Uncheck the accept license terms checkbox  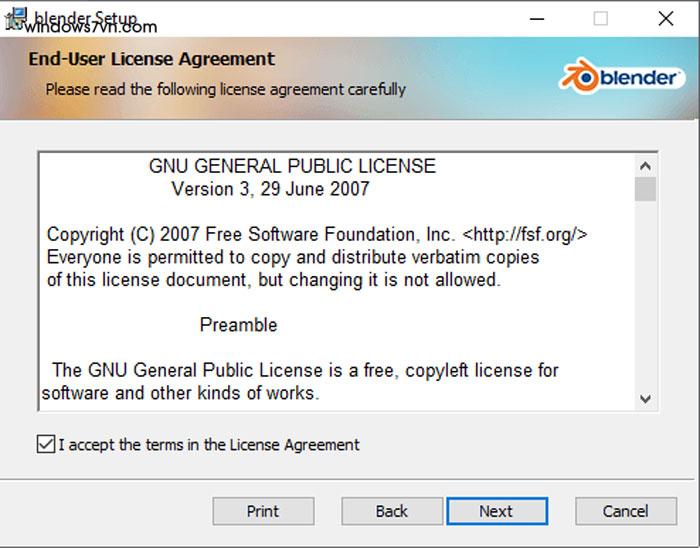[x=45, y=444]
